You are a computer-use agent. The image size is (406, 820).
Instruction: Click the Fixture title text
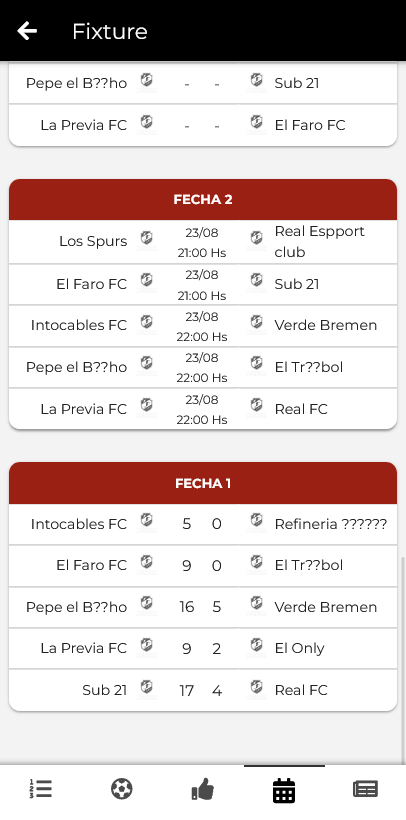click(x=110, y=31)
